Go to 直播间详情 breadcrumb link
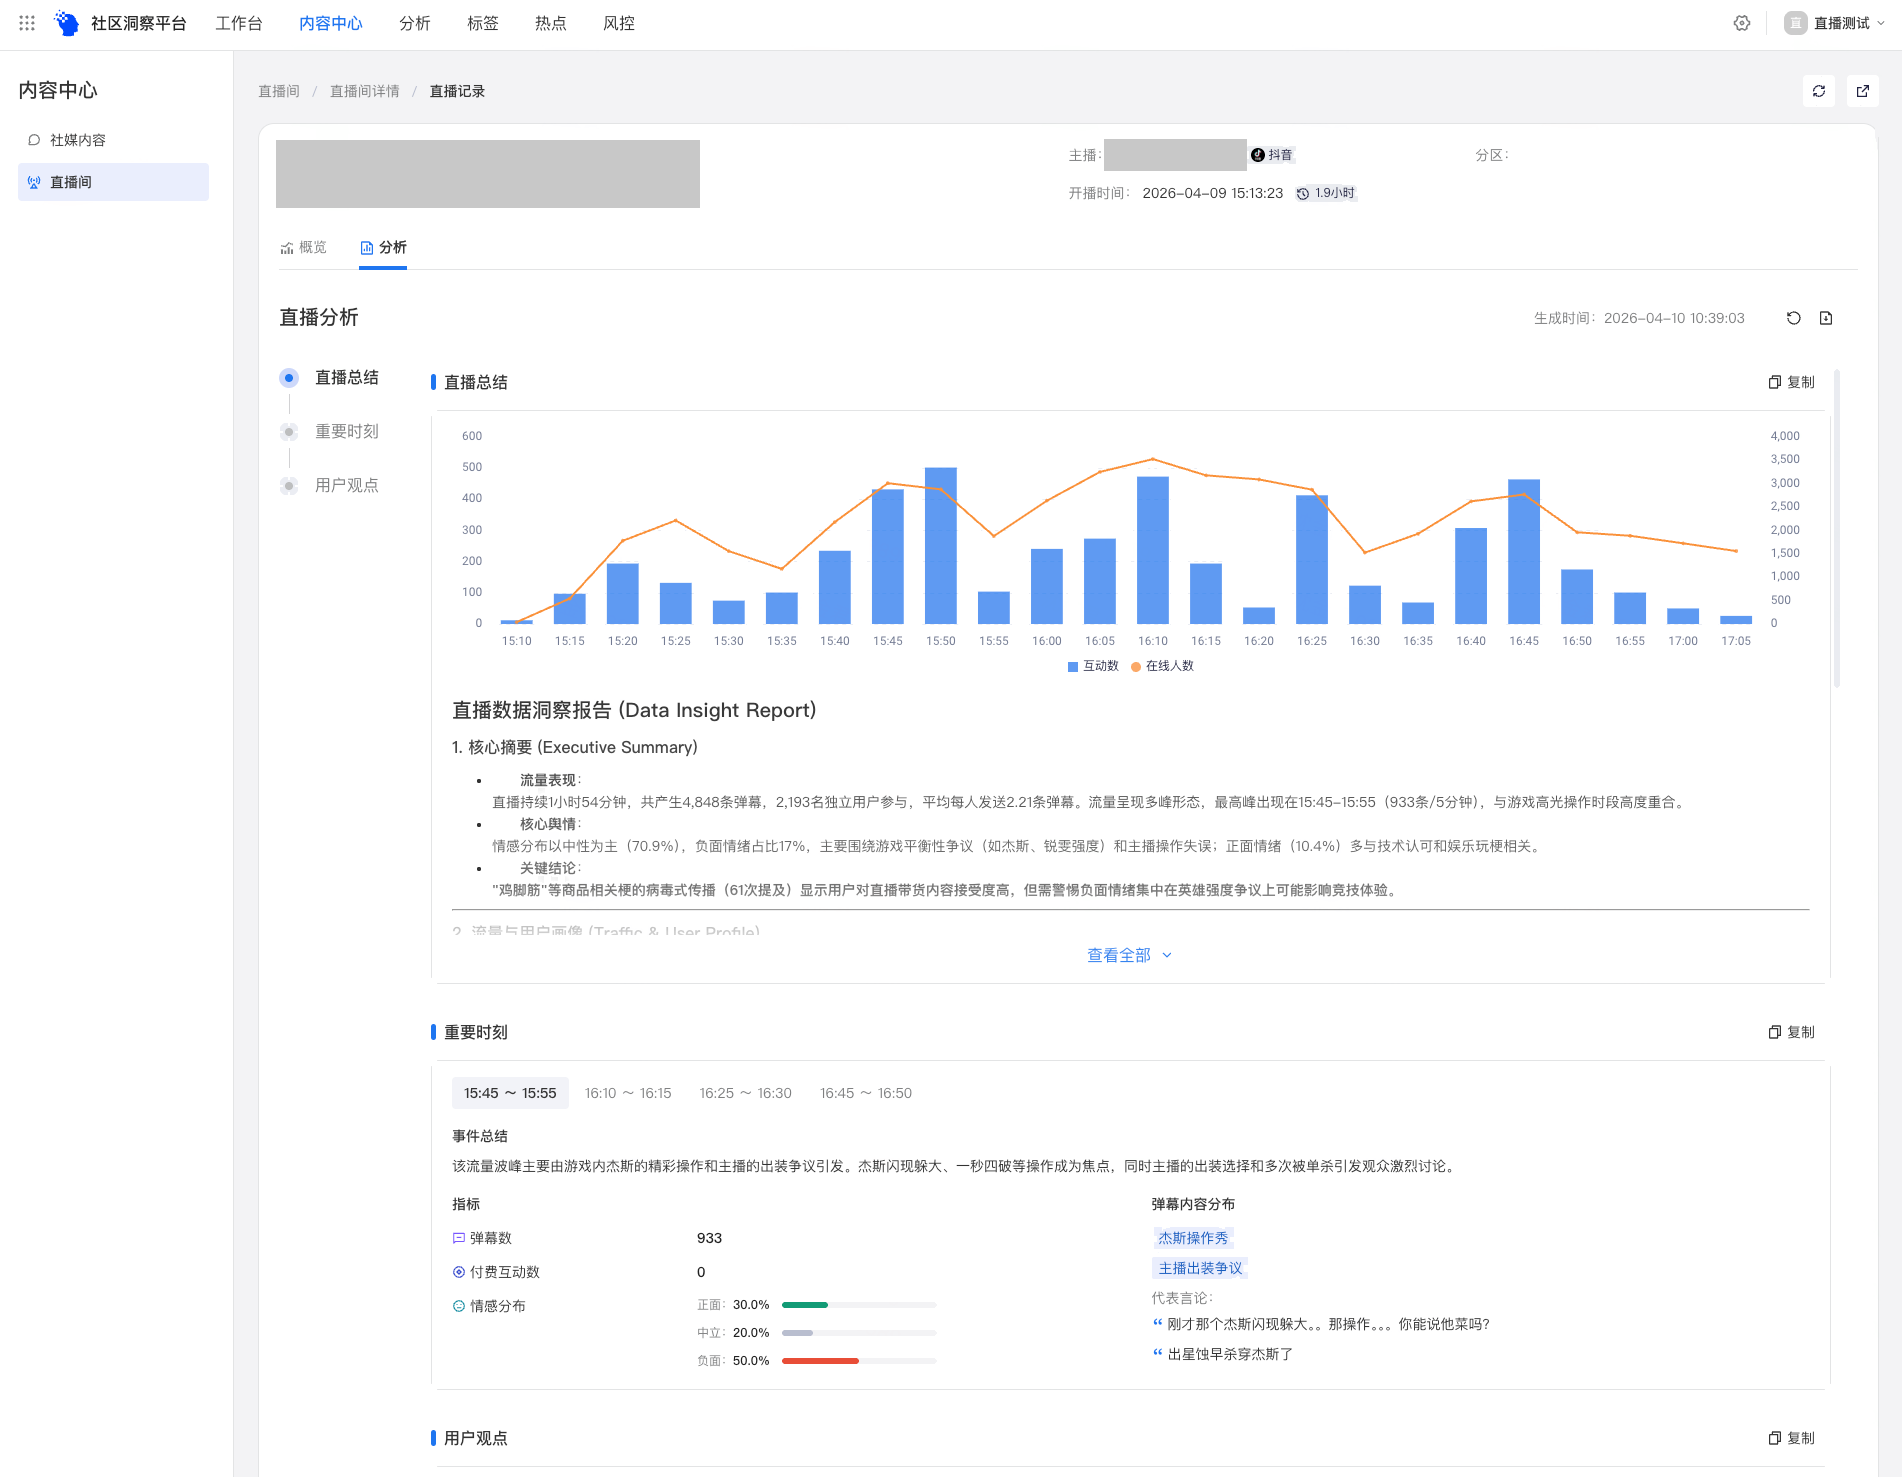The height and width of the screenshot is (1477, 1902). (x=365, y=91)
